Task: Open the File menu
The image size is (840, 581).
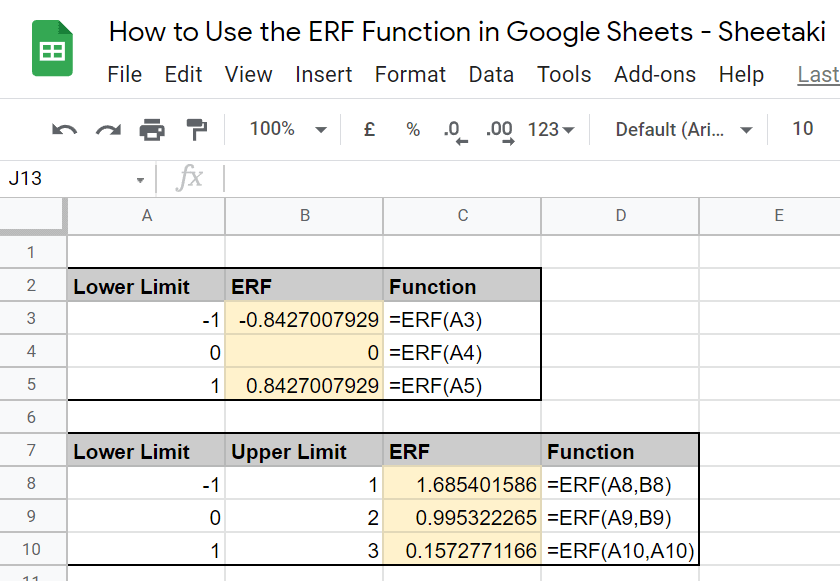Action: click(124, 74)
